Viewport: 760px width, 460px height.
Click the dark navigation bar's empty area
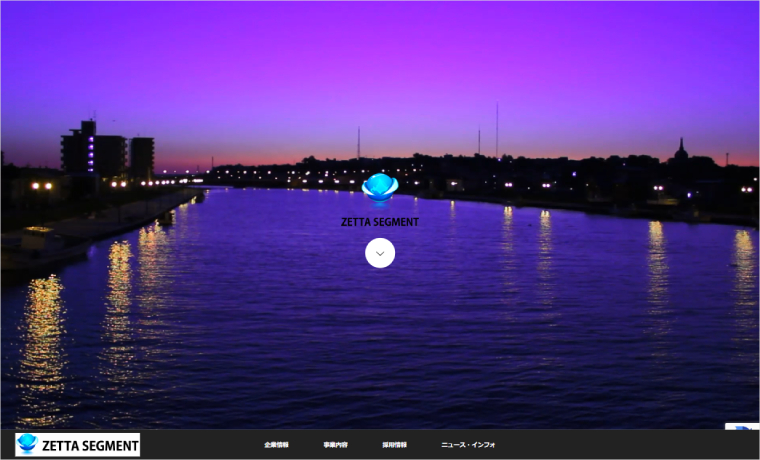tap(620, 445)
